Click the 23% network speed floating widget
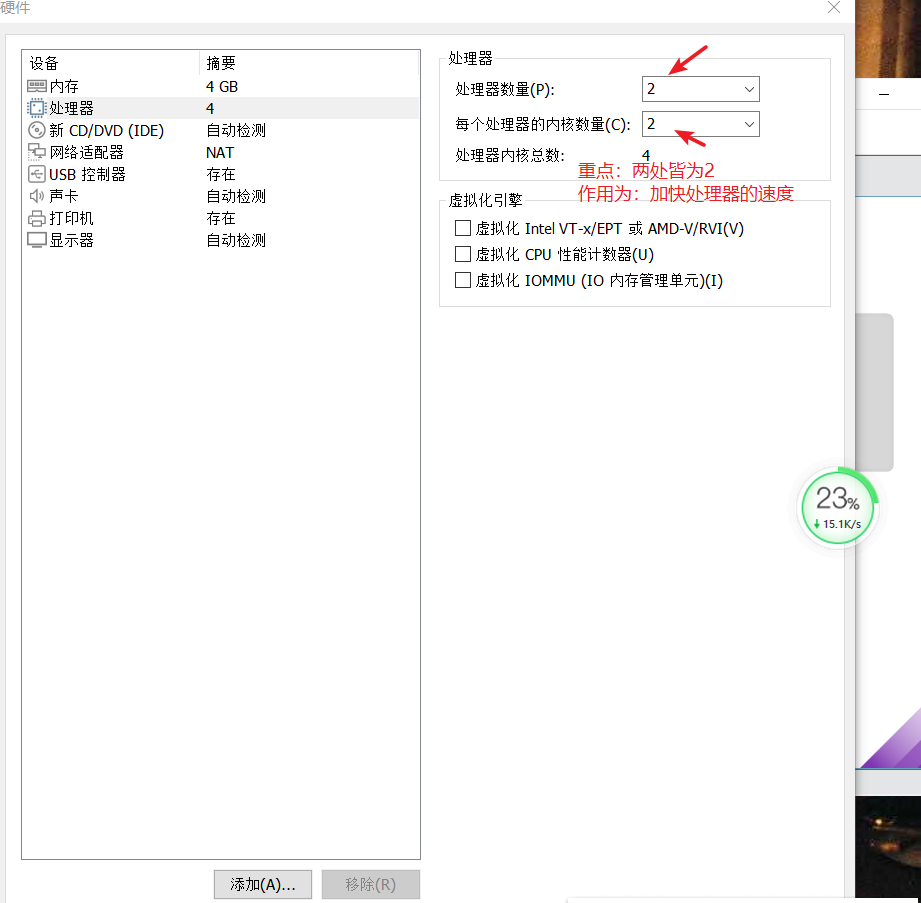Screen dimensions: 921x903 click(838, 508)
